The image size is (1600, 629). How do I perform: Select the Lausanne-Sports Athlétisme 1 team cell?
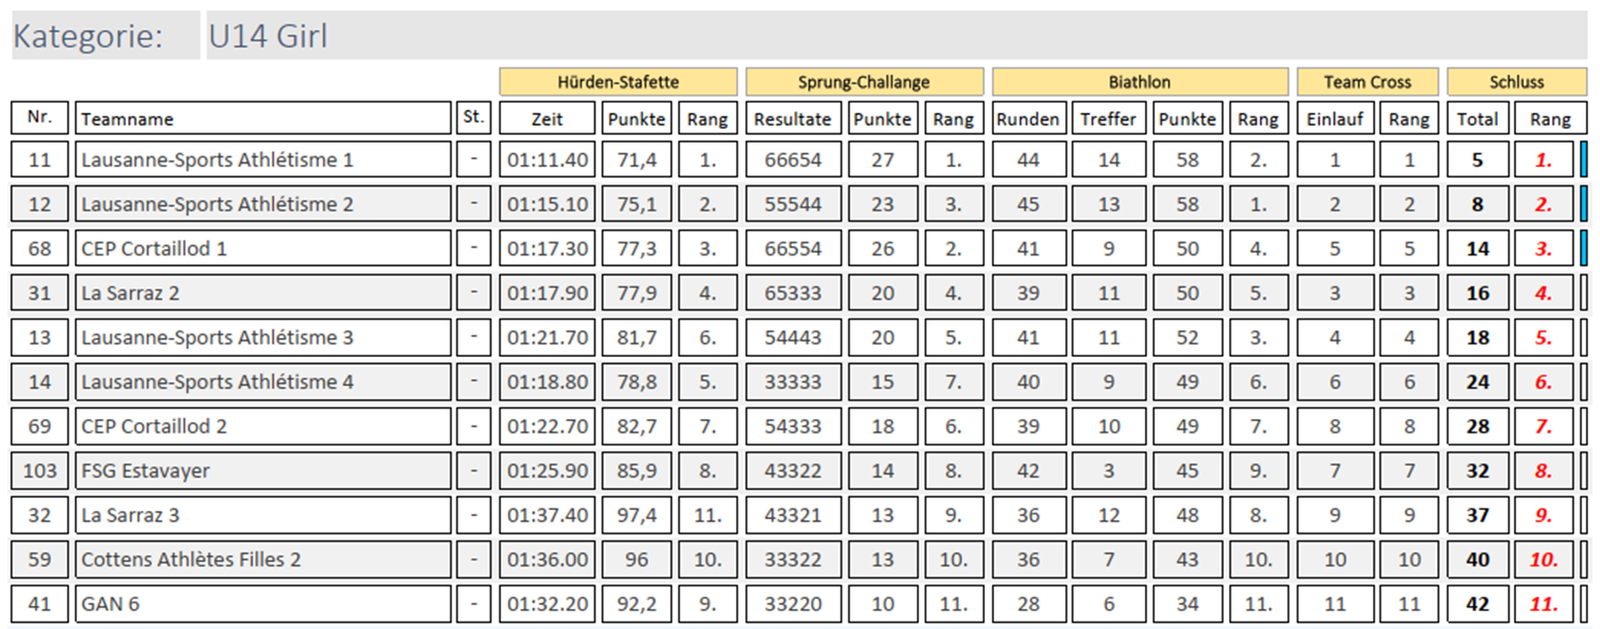(262, 160)
